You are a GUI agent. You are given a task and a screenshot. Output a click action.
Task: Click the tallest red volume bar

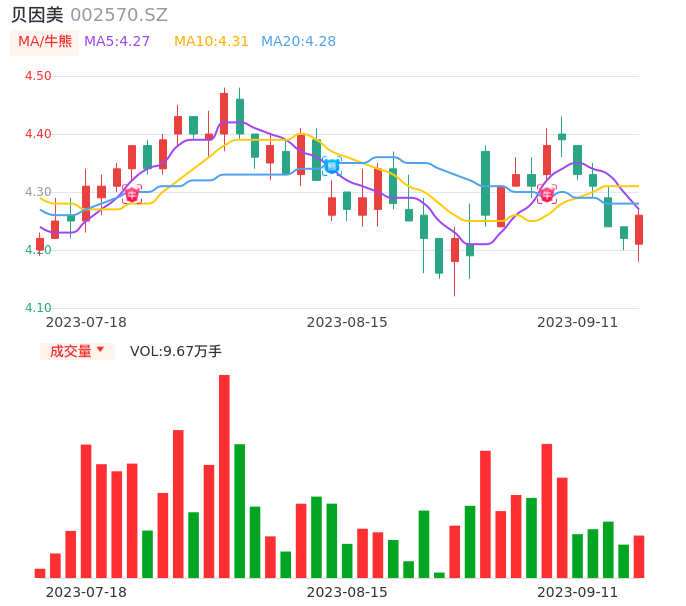[x=224, y=476]
